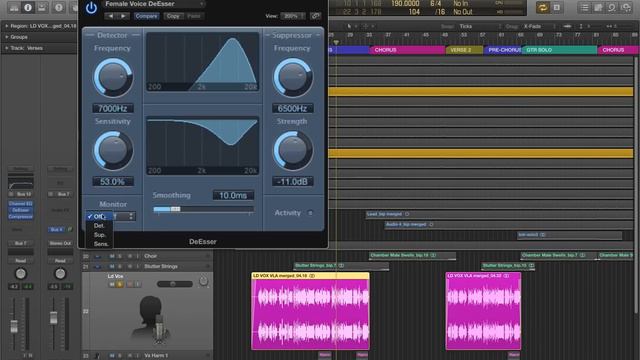Mute the Stutter Strings track

pos(112,266)
